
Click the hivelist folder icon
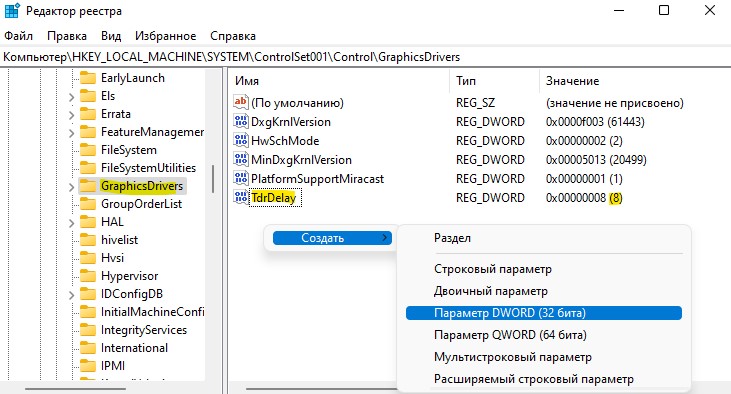(x=88, y=240)
